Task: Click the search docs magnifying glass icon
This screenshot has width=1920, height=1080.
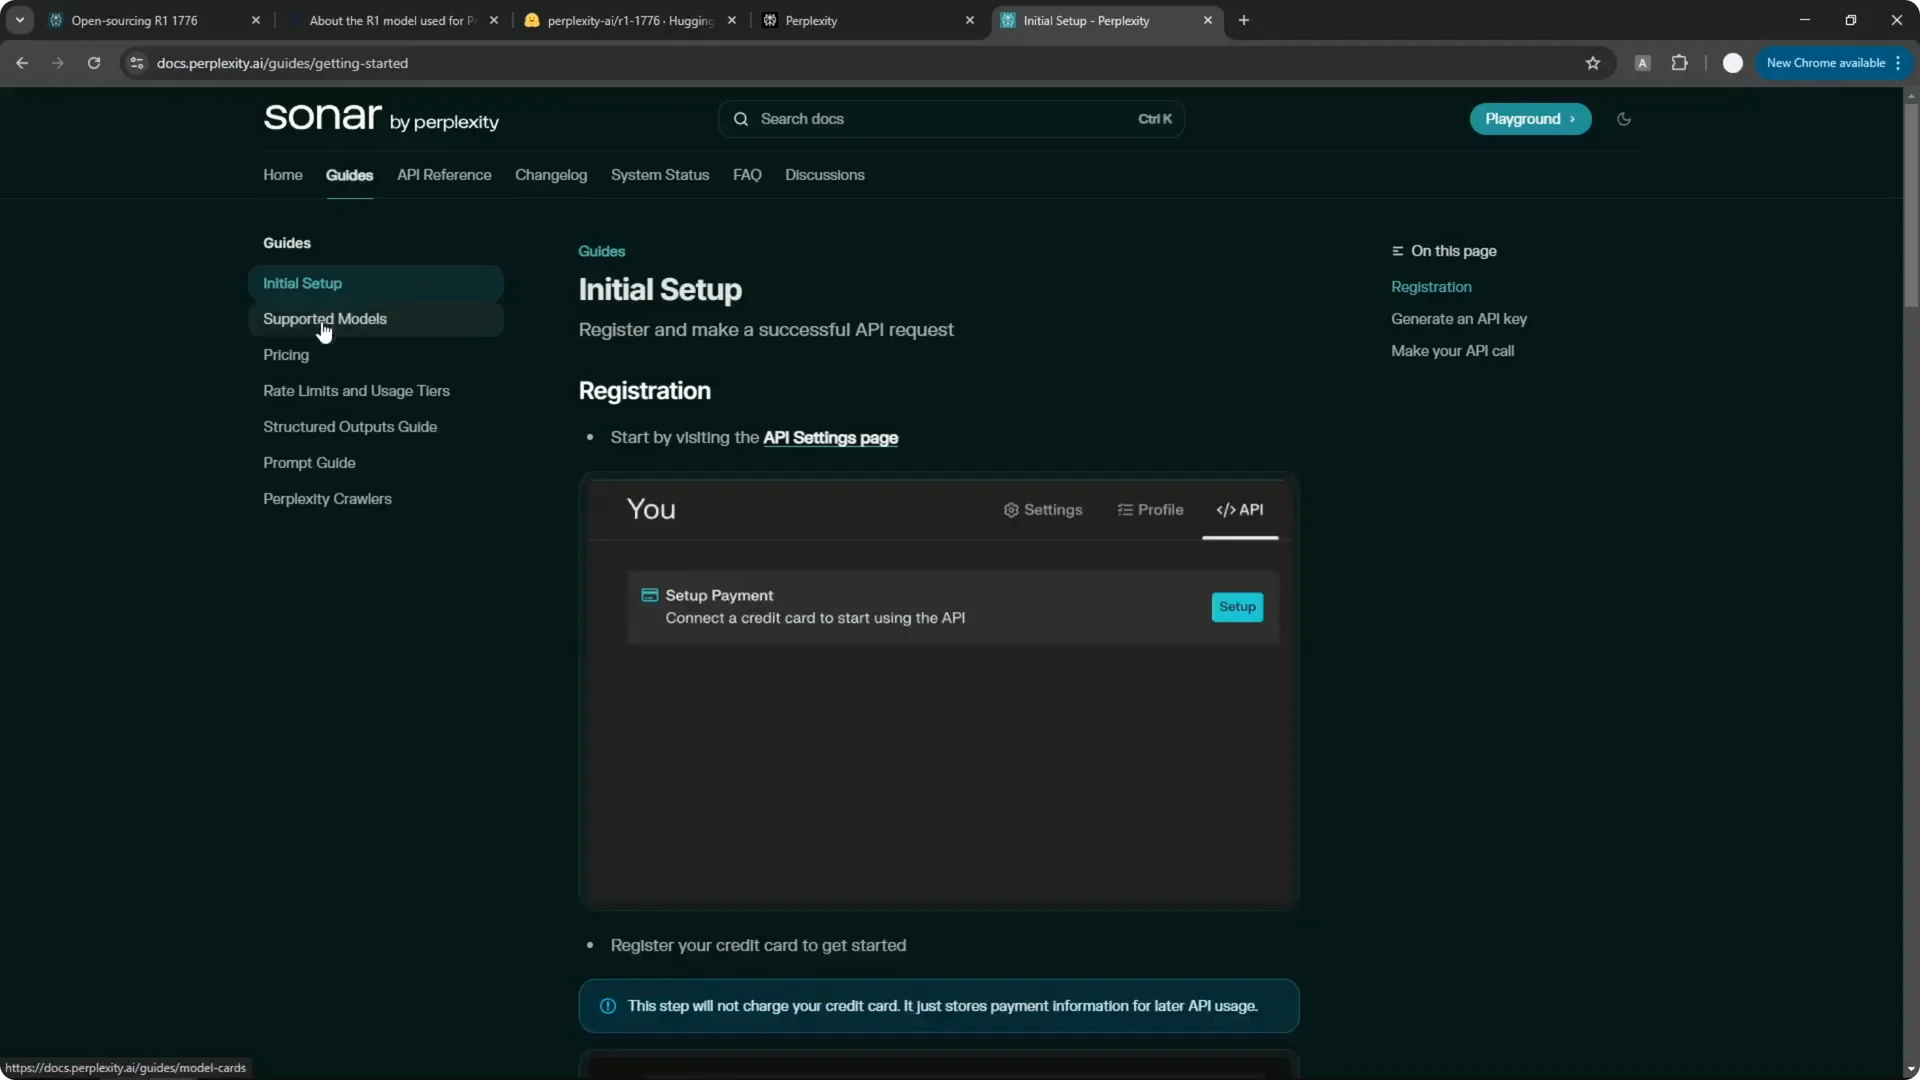Action: (741, 118)
